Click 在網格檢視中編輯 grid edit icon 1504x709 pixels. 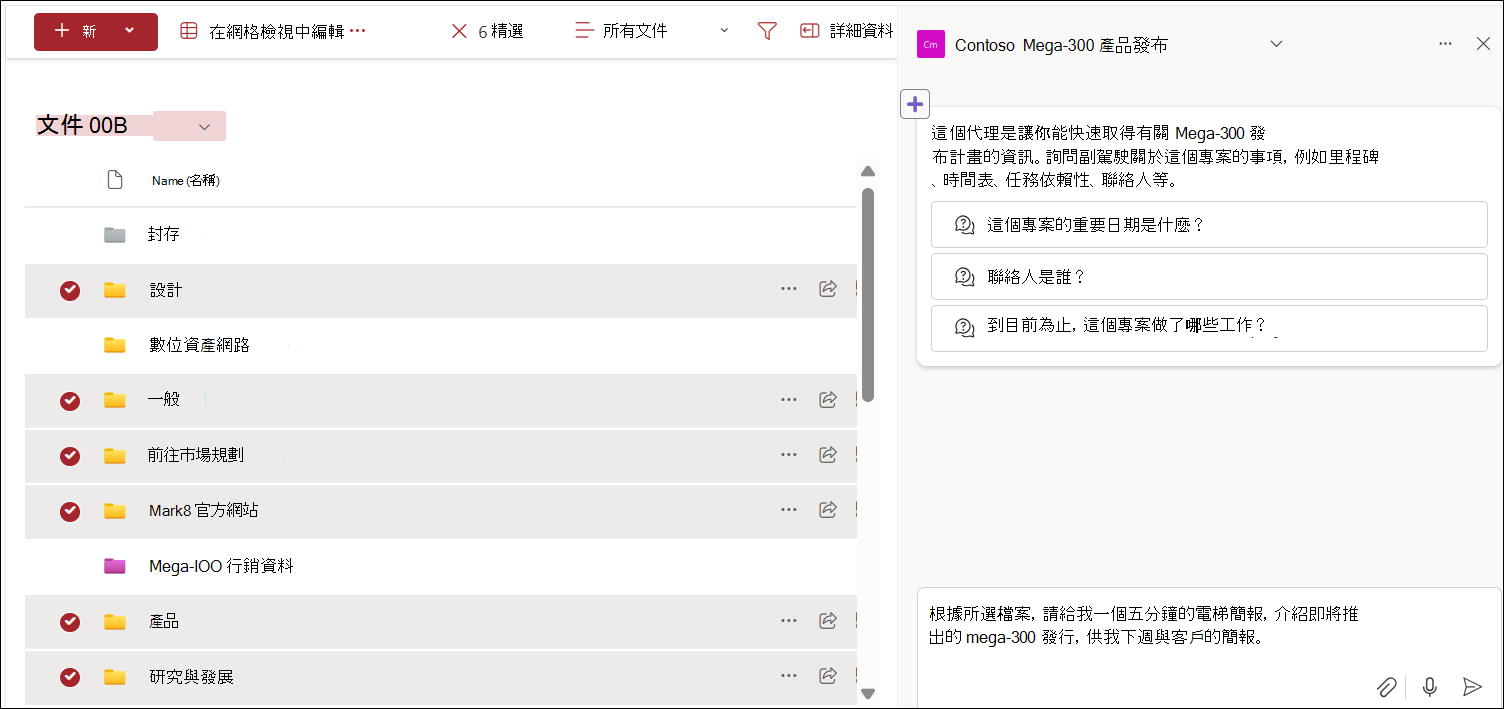coord(189,31)
